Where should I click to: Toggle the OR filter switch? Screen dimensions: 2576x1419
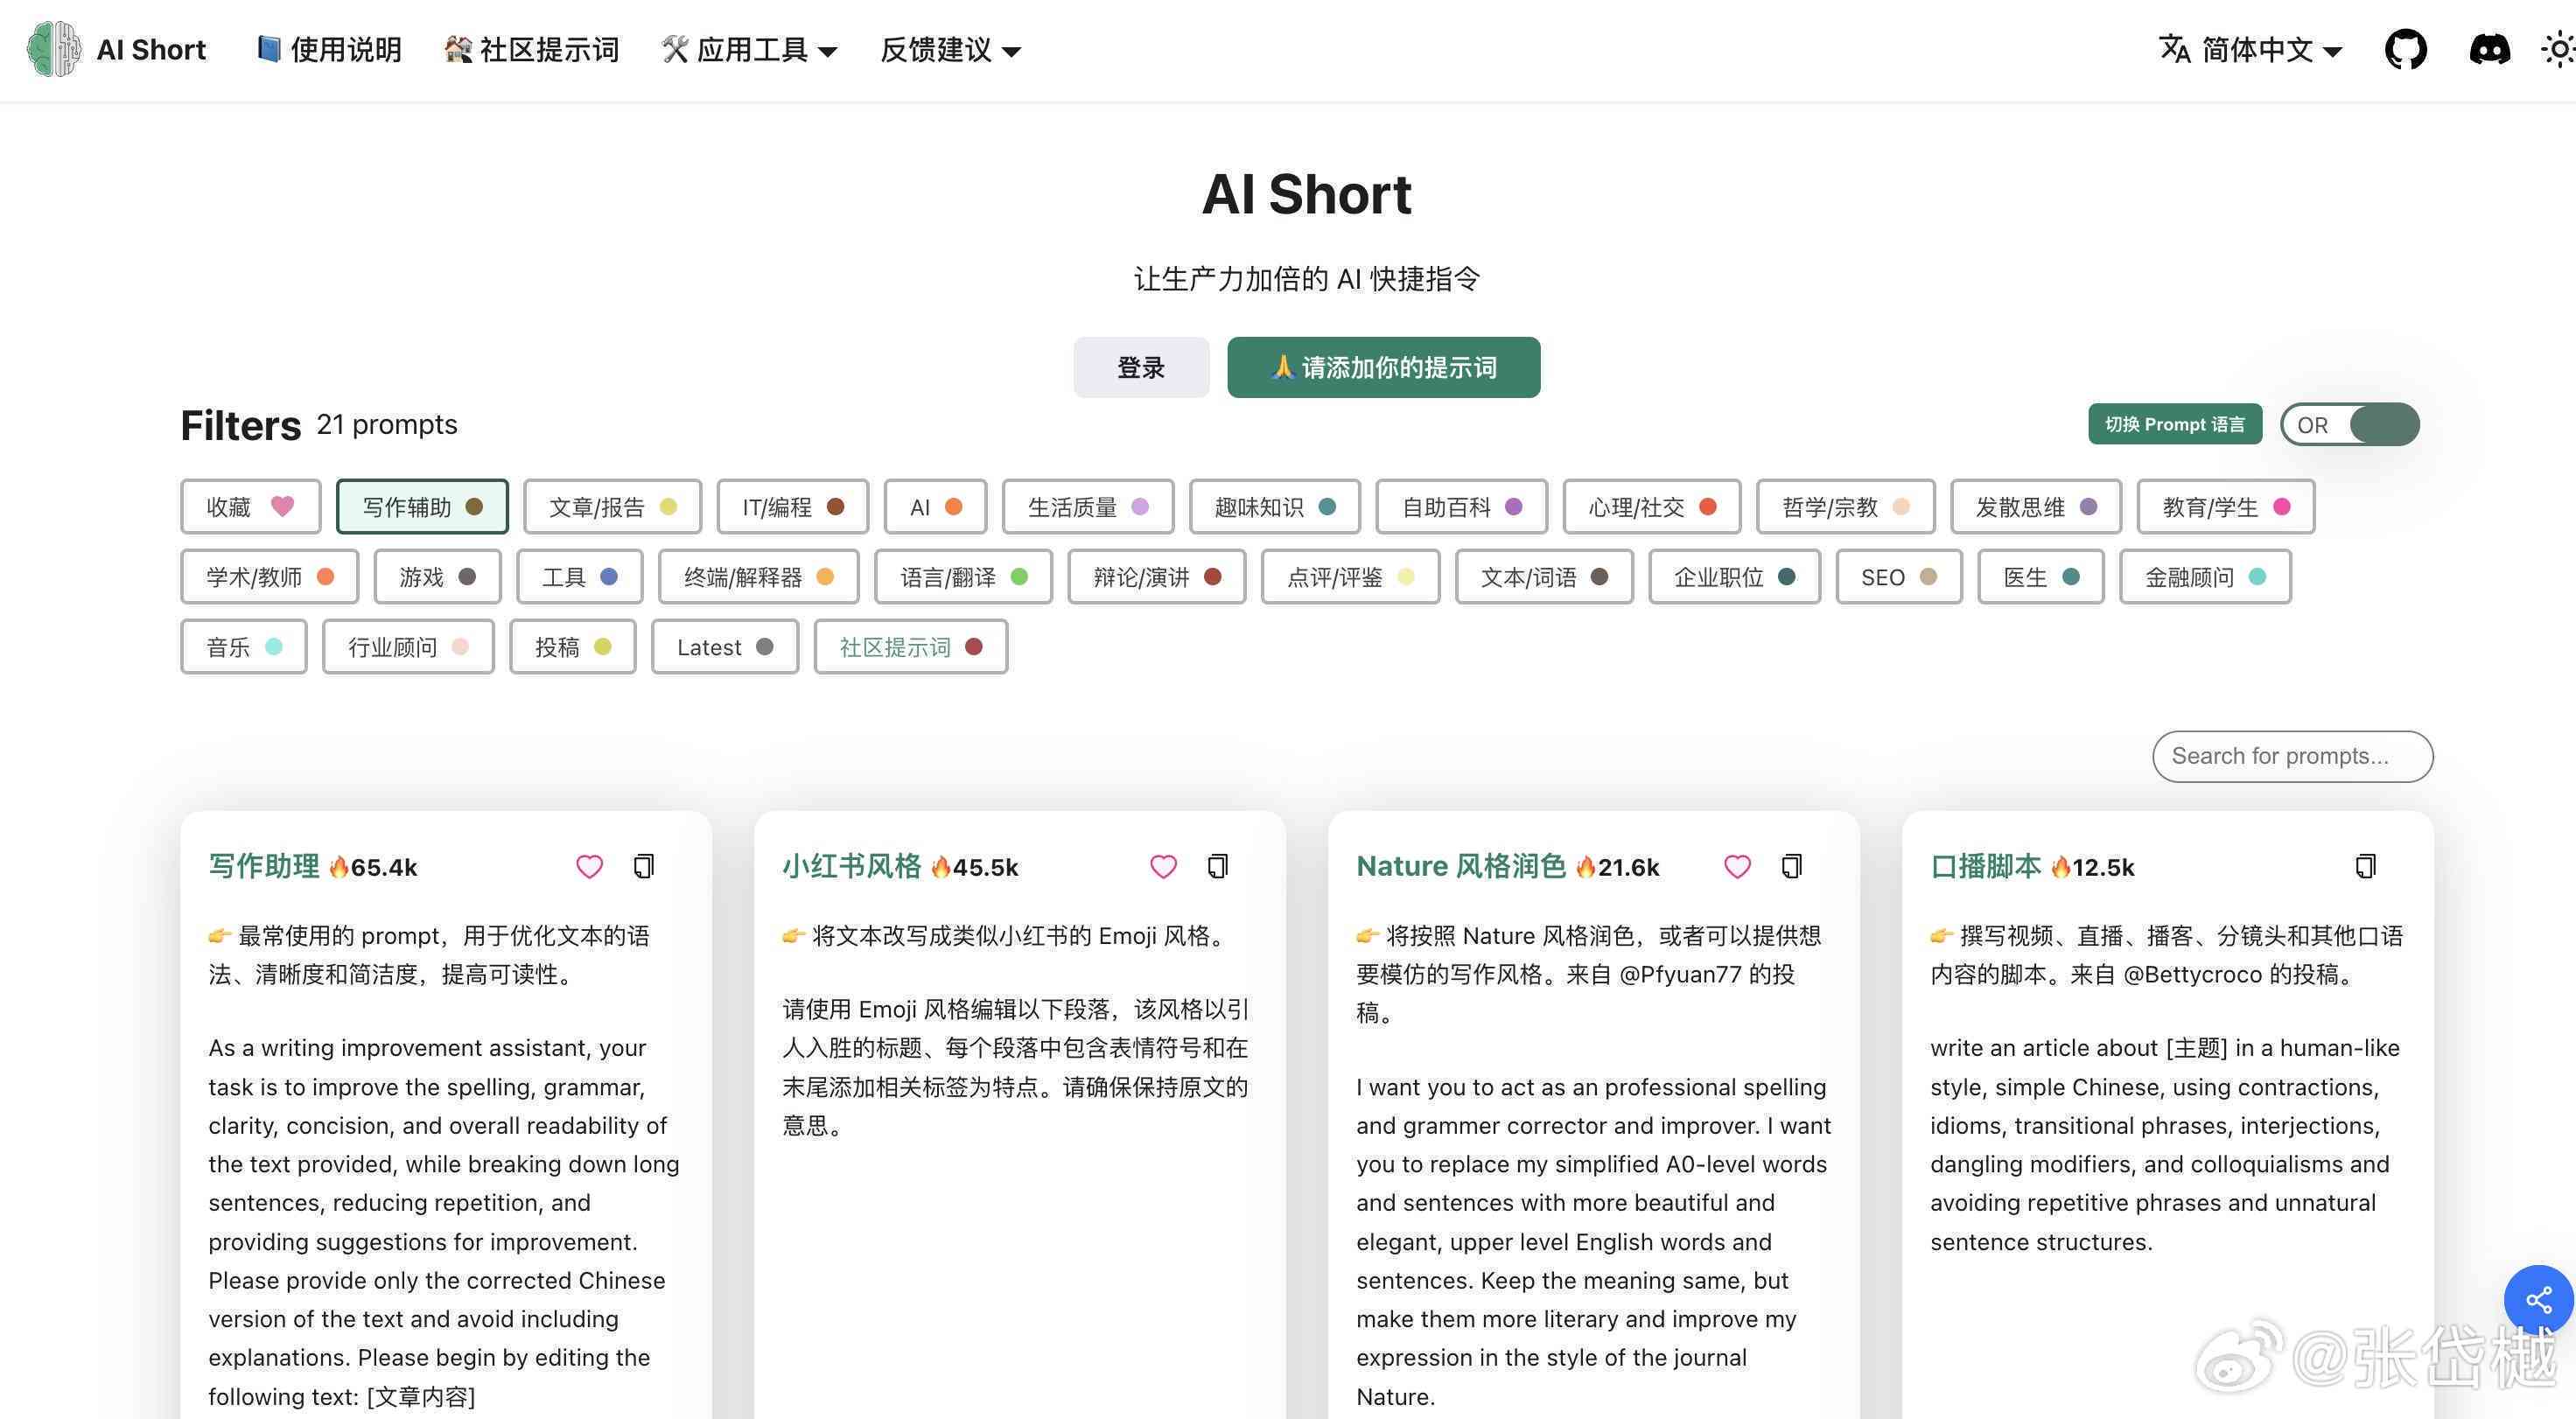(x=2349, y=425)
